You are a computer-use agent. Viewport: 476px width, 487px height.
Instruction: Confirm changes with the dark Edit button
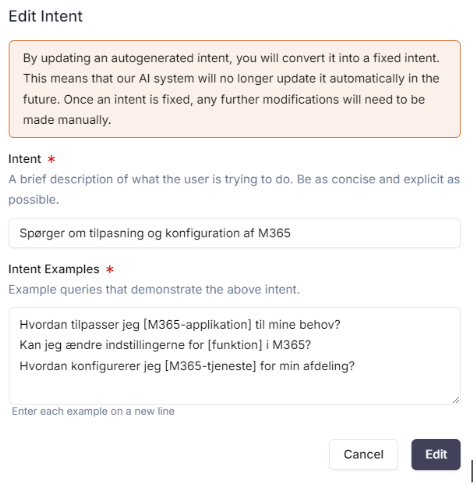point(436,454)
